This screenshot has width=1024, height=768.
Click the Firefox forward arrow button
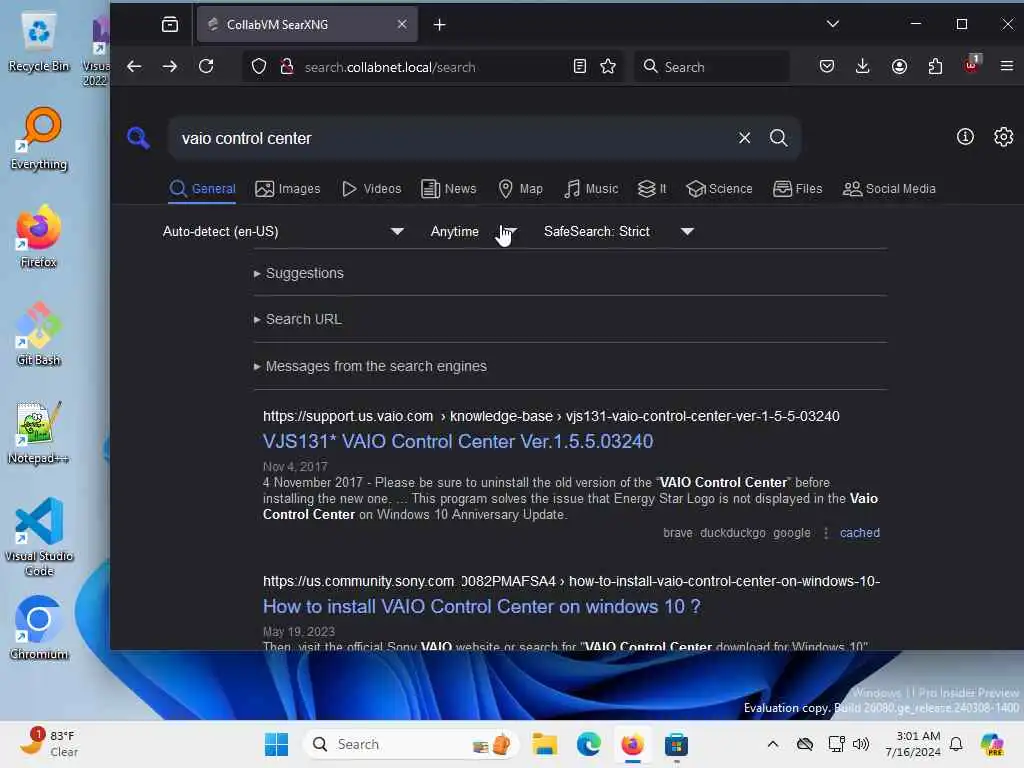click(x=170, y=67)
